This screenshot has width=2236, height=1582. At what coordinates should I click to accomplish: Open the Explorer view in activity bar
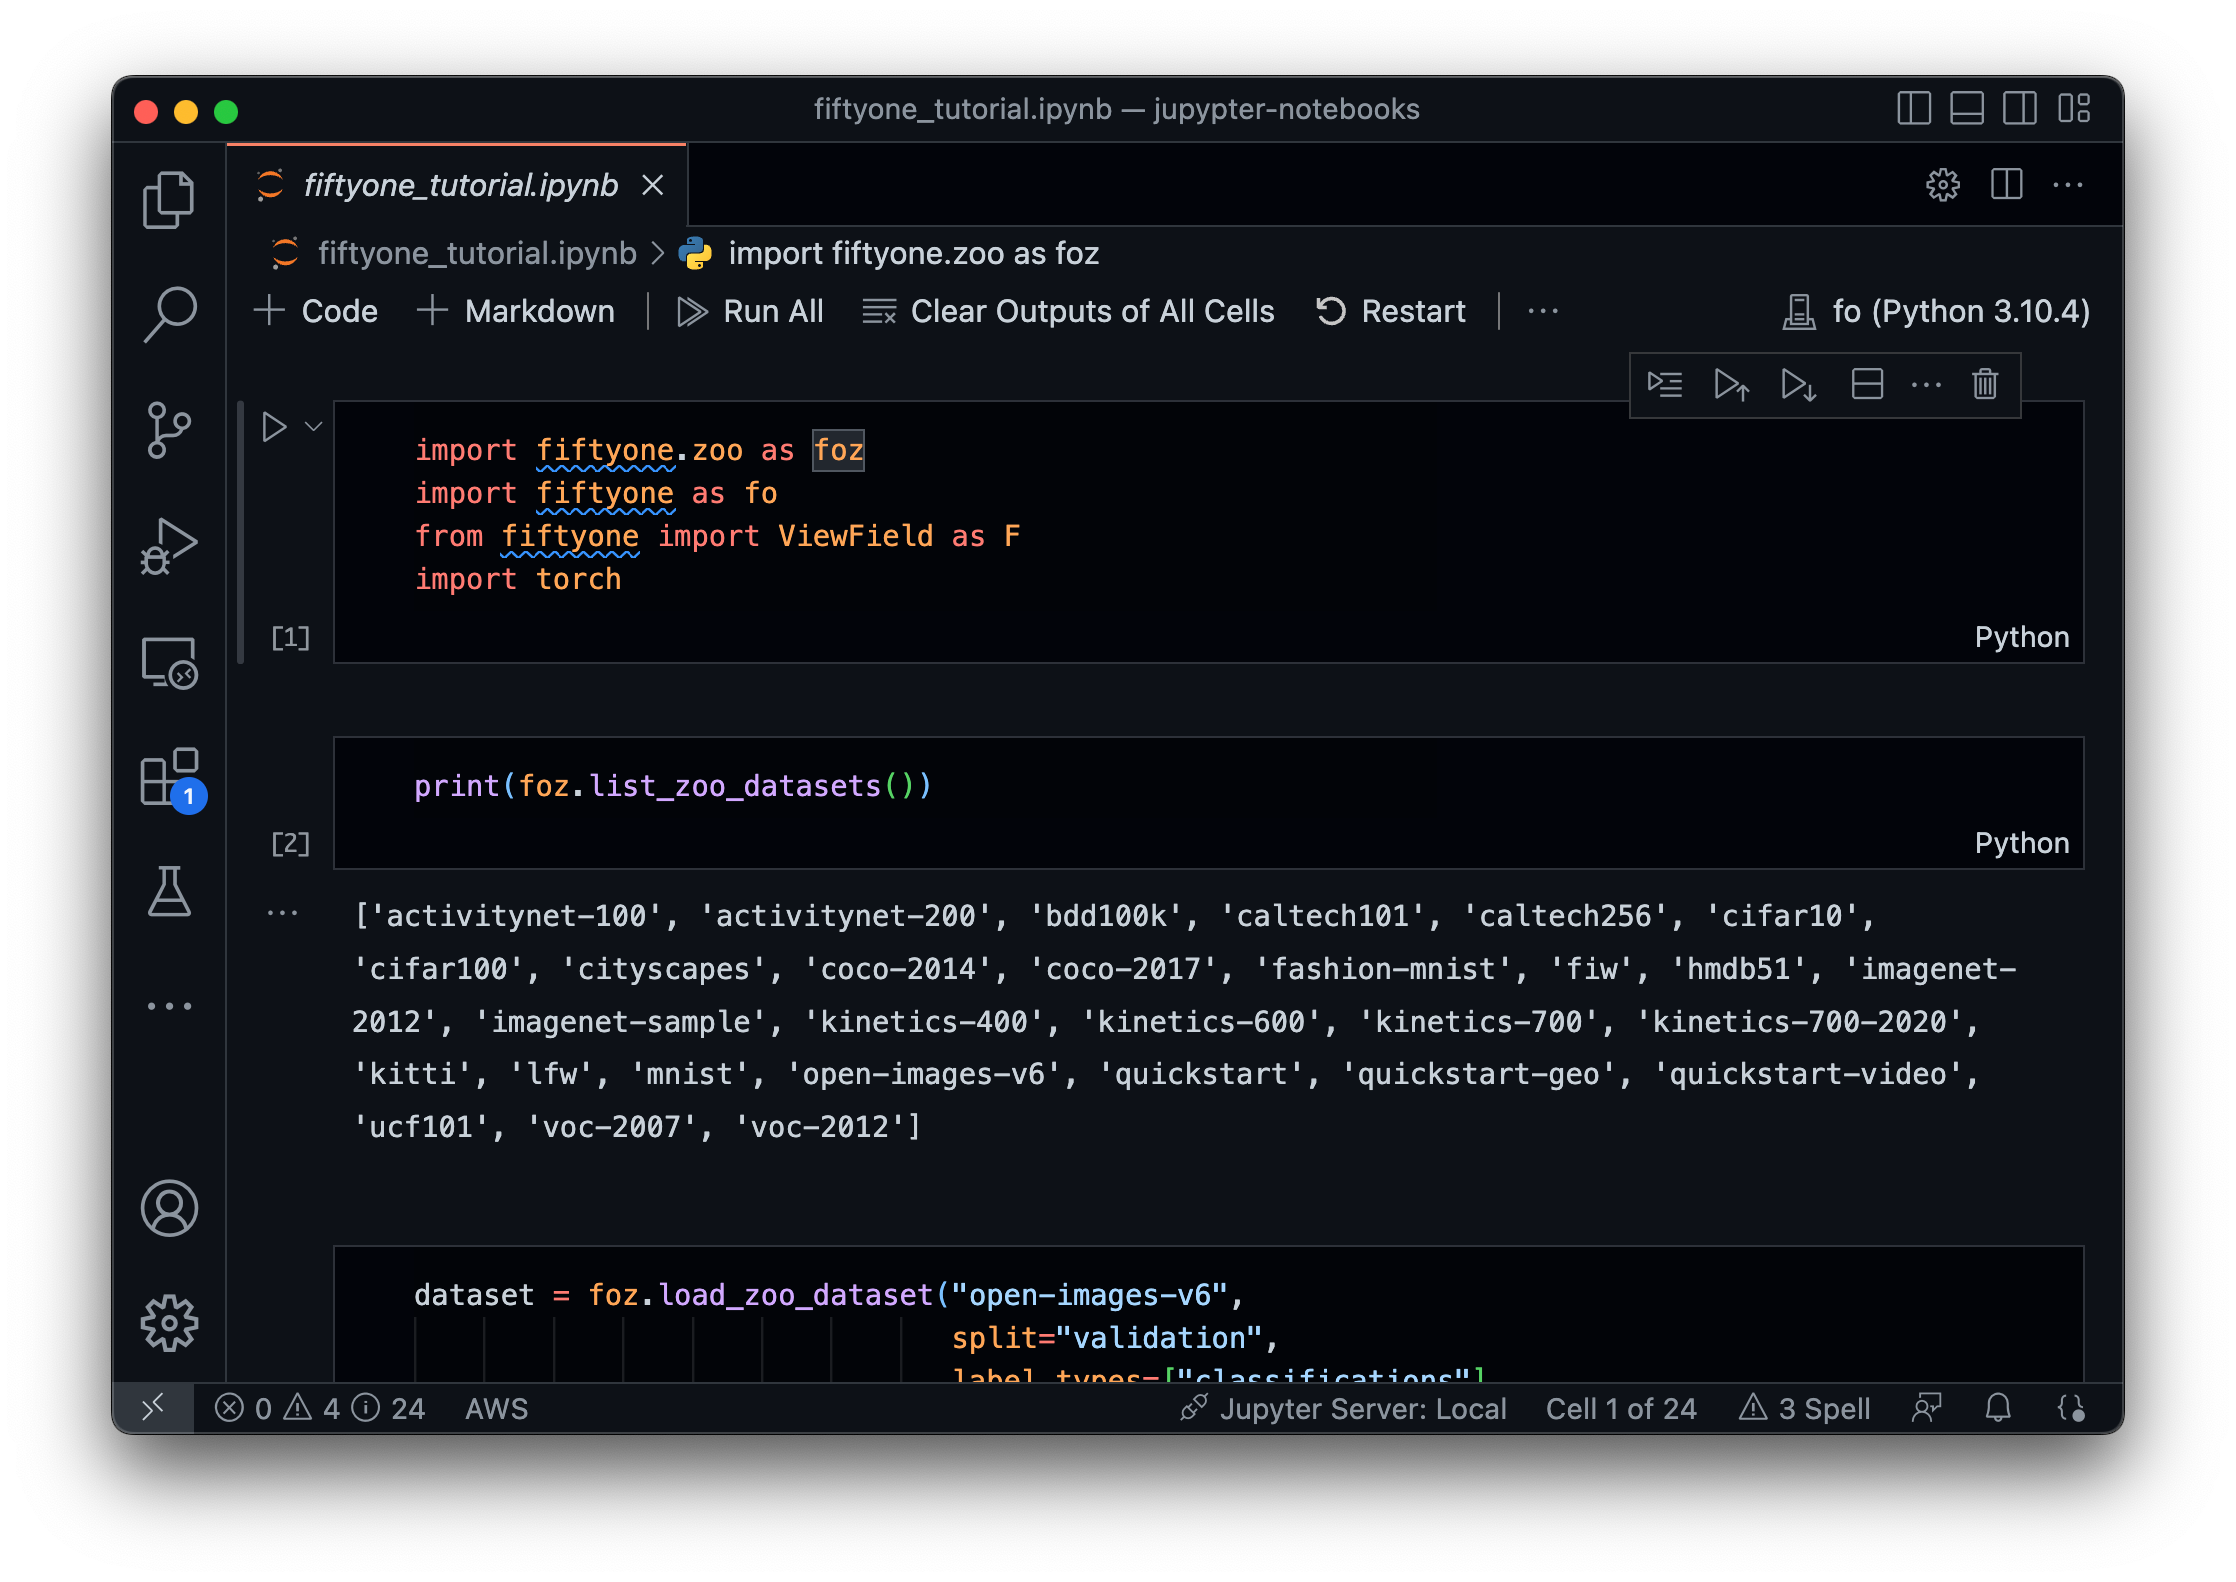pyautogui.click(x=169, y=198)
